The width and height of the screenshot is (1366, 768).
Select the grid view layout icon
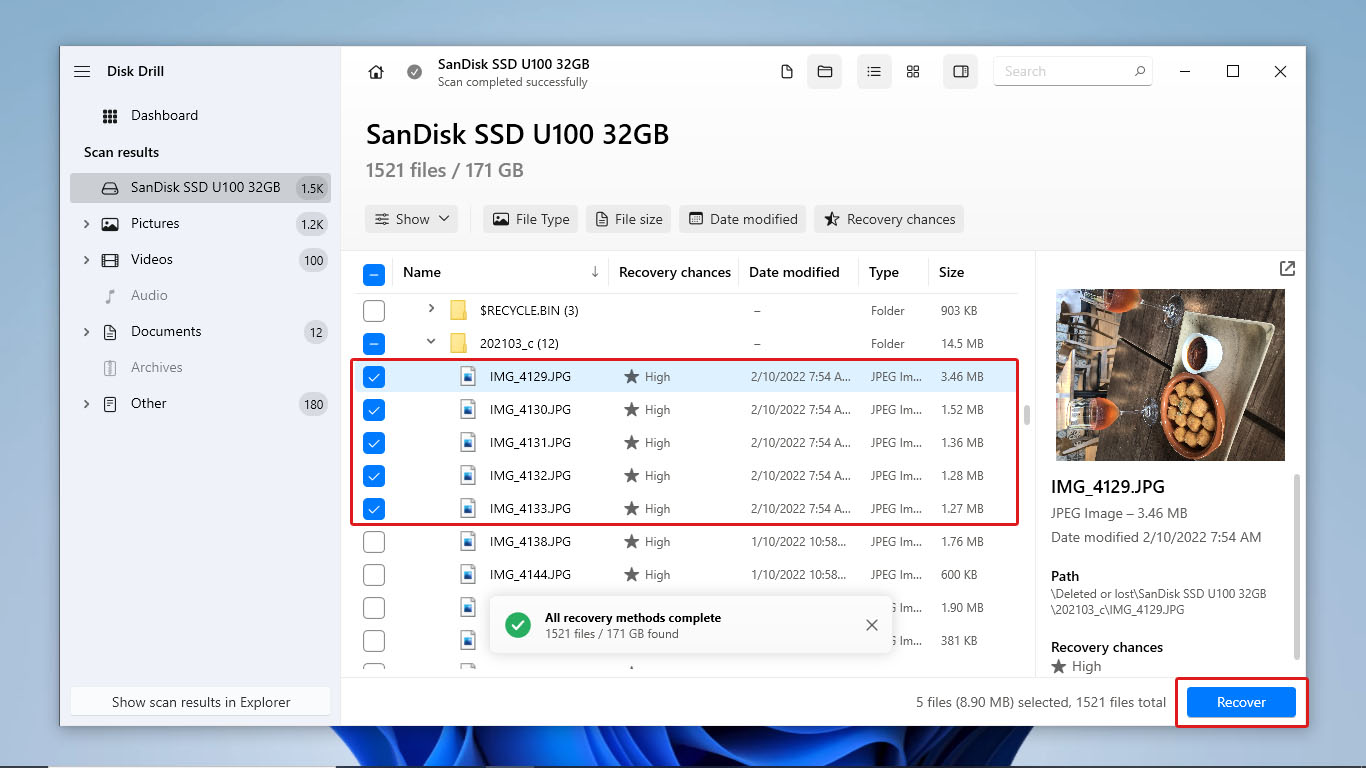coord(913,72)
